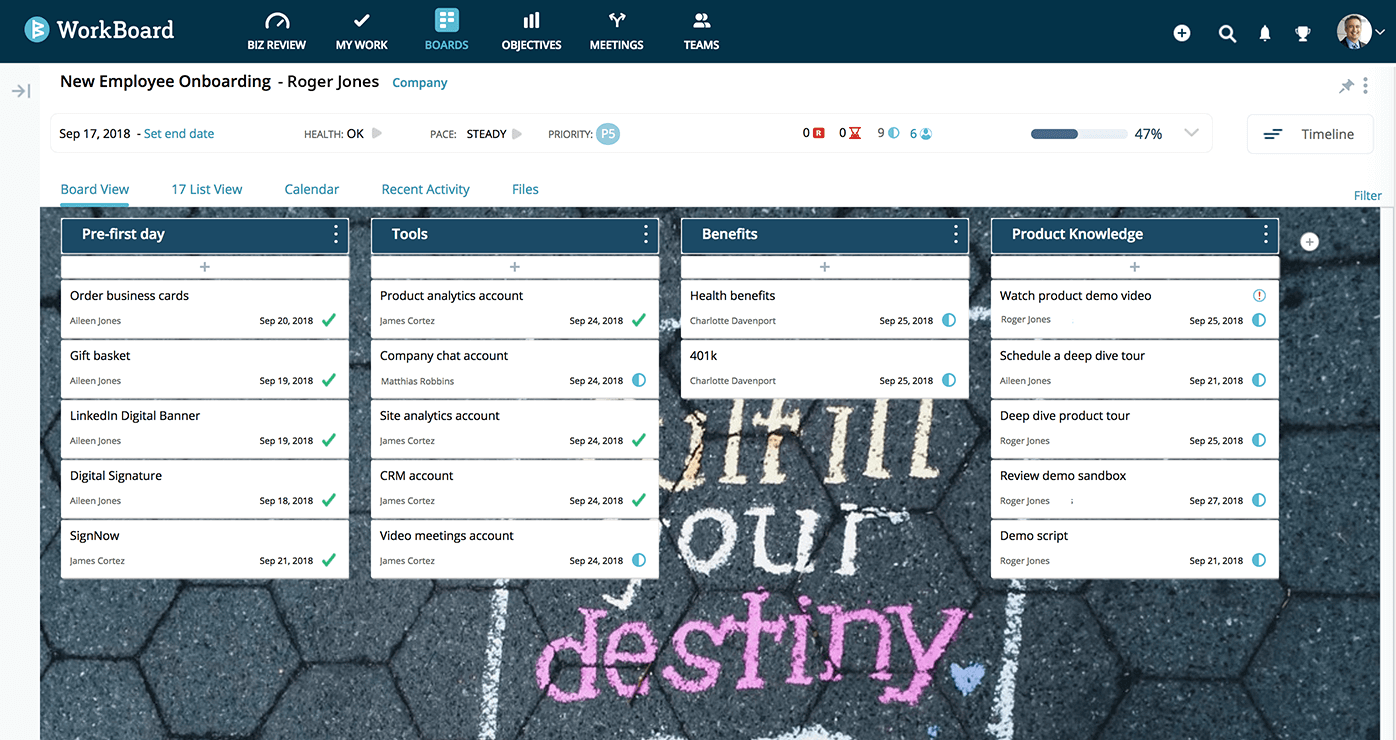Click the Set end date link

(179, 134)
